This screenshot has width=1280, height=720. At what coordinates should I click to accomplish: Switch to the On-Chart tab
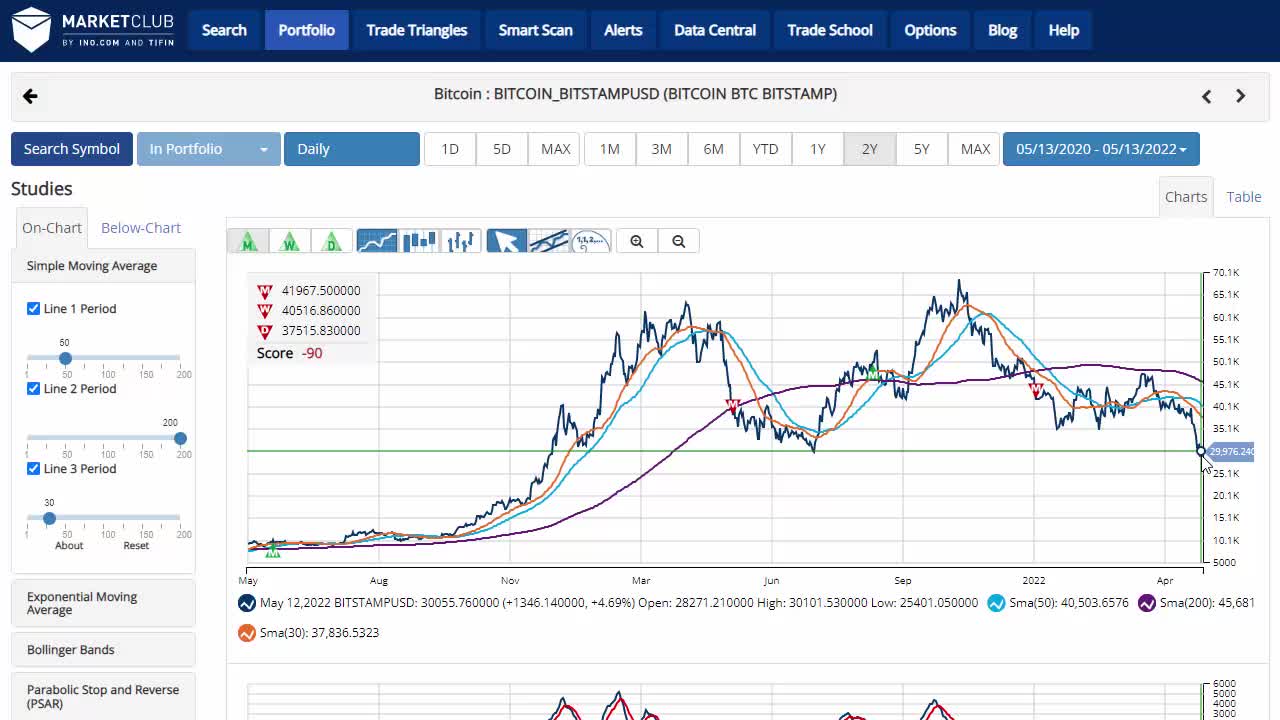point(52,228)
